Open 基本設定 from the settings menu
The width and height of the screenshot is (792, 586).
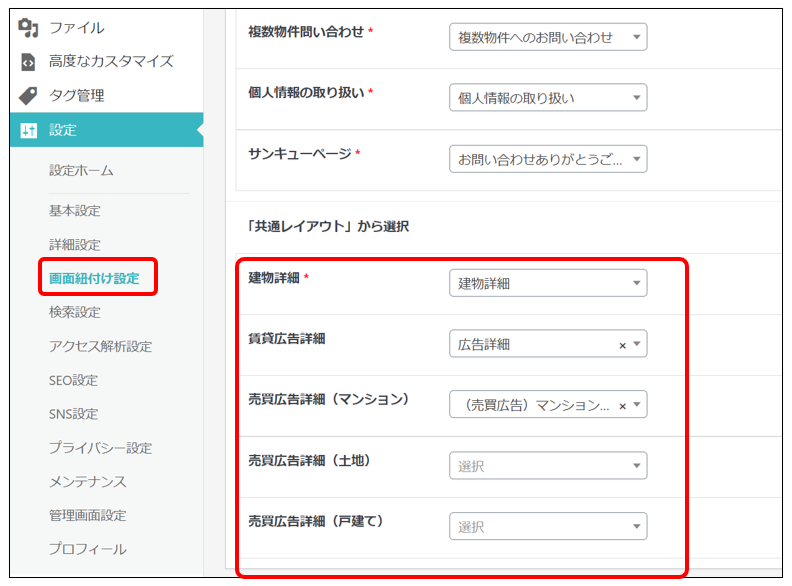point(75,211)
